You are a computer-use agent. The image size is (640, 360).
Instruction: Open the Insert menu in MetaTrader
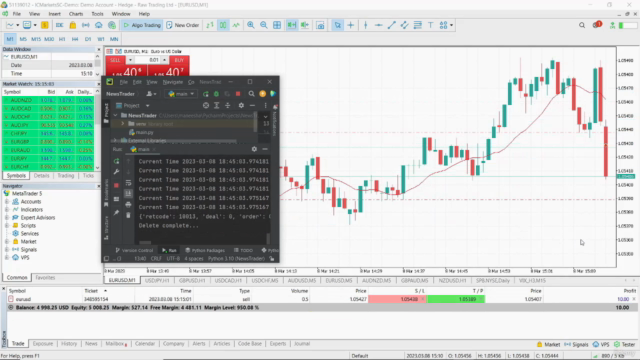(54, 14)
